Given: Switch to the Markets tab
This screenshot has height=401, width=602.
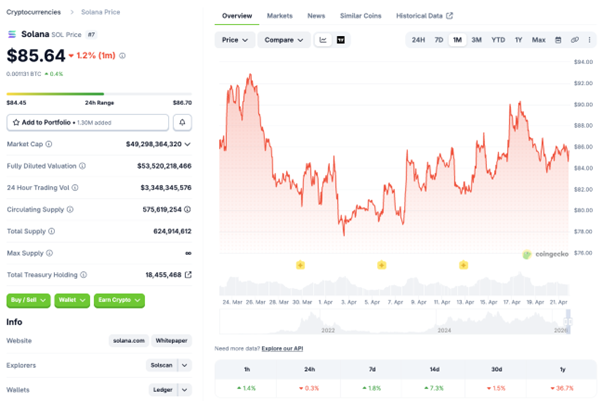Looking at the screenshot, I should coord(280,16).
